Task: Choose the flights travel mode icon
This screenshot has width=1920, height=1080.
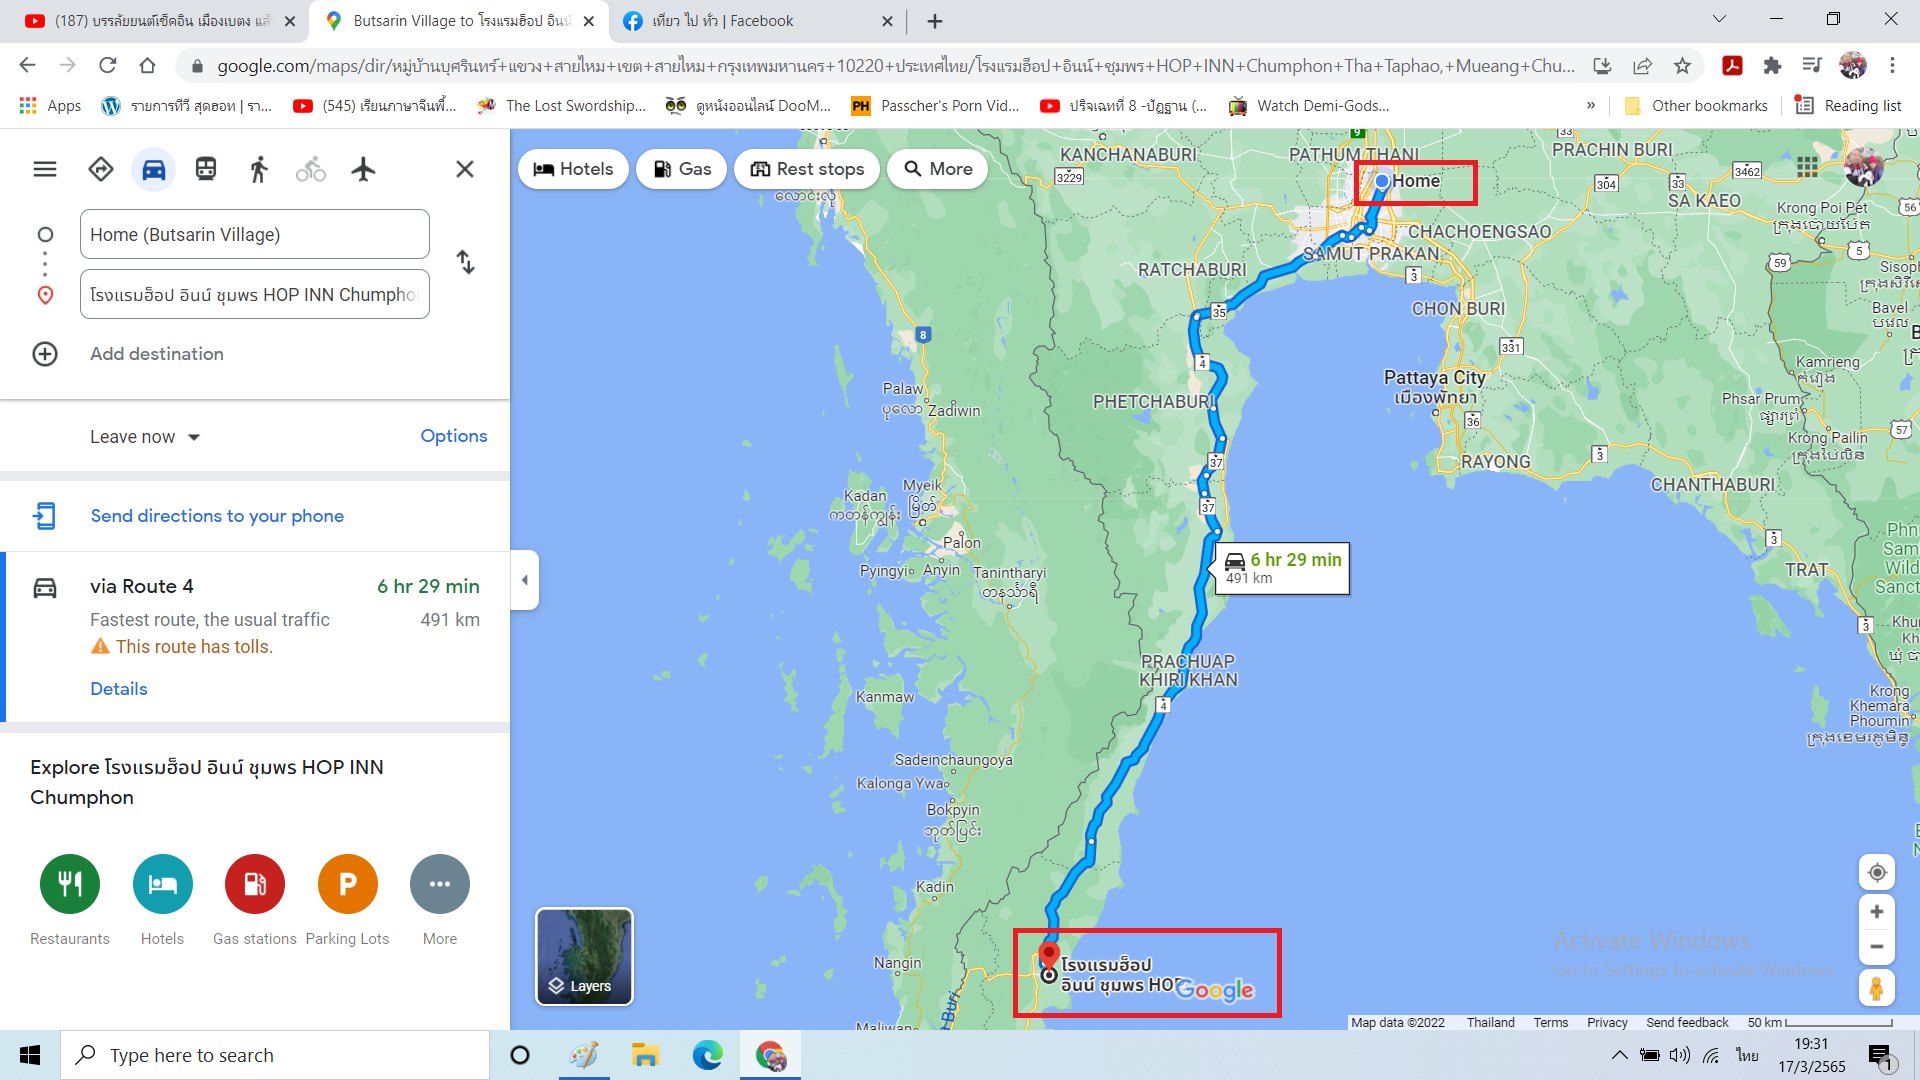Action: tap(363, 169)
